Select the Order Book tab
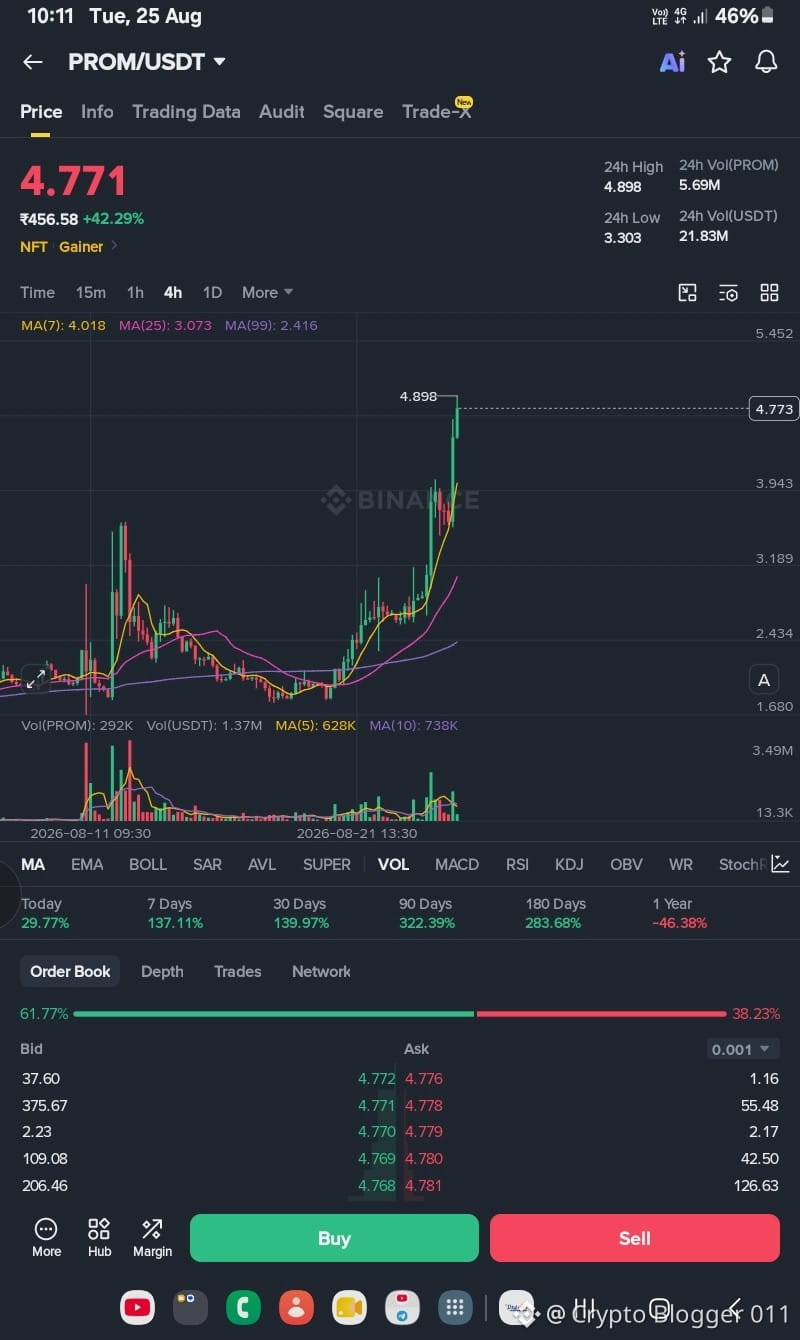The width and height of the screenshot is (800, 1340). 70,971
